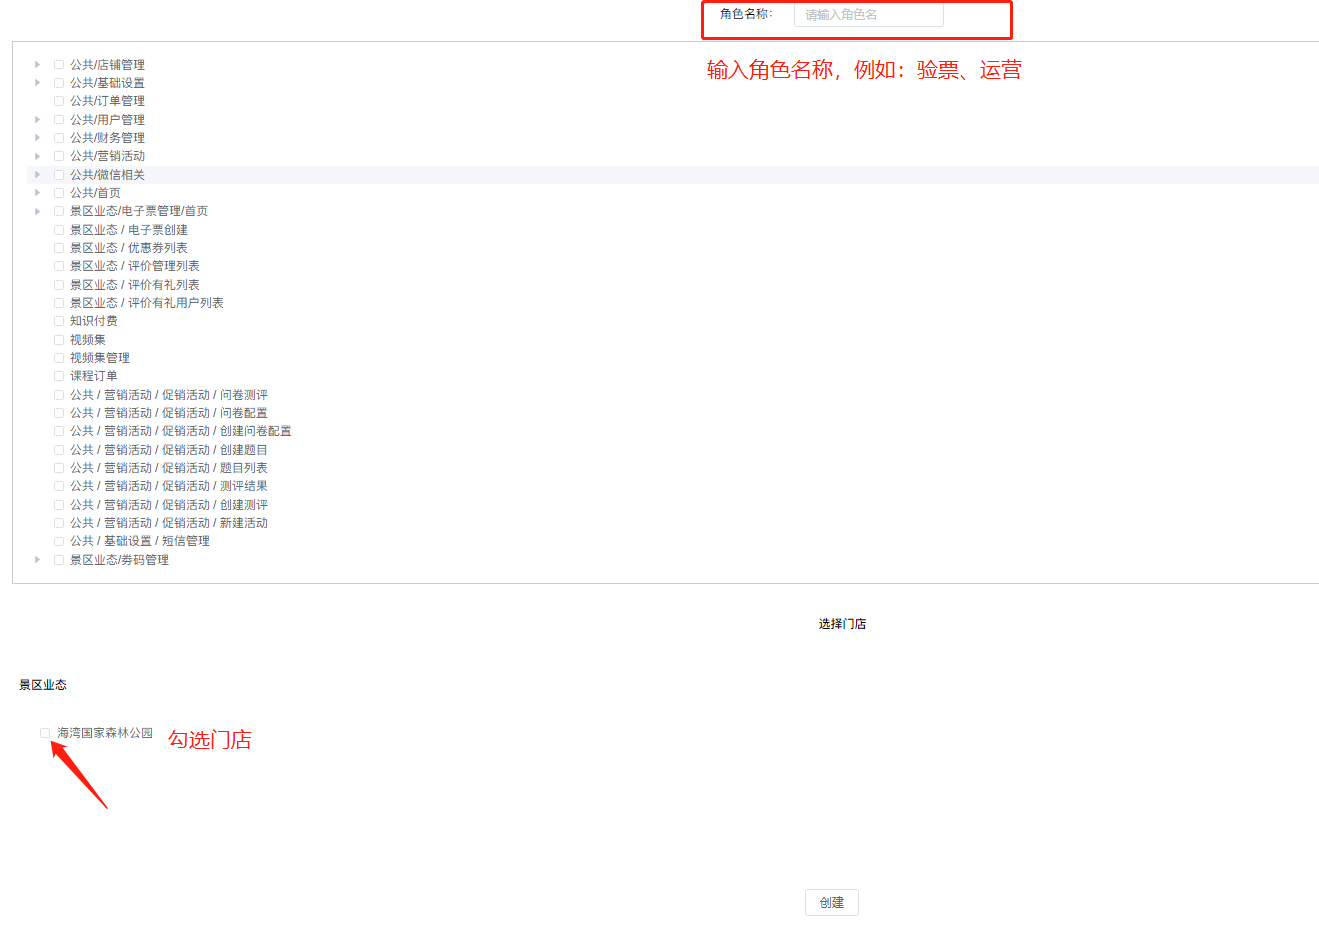
Task: Expand the 公共/店铺管理 tree node
Action: click(x=37, y=64)
